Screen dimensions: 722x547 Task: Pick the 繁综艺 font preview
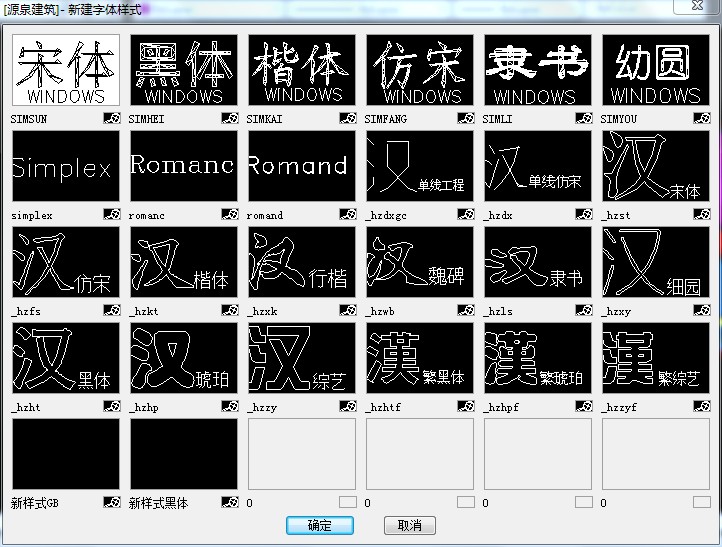coord(656,358)
